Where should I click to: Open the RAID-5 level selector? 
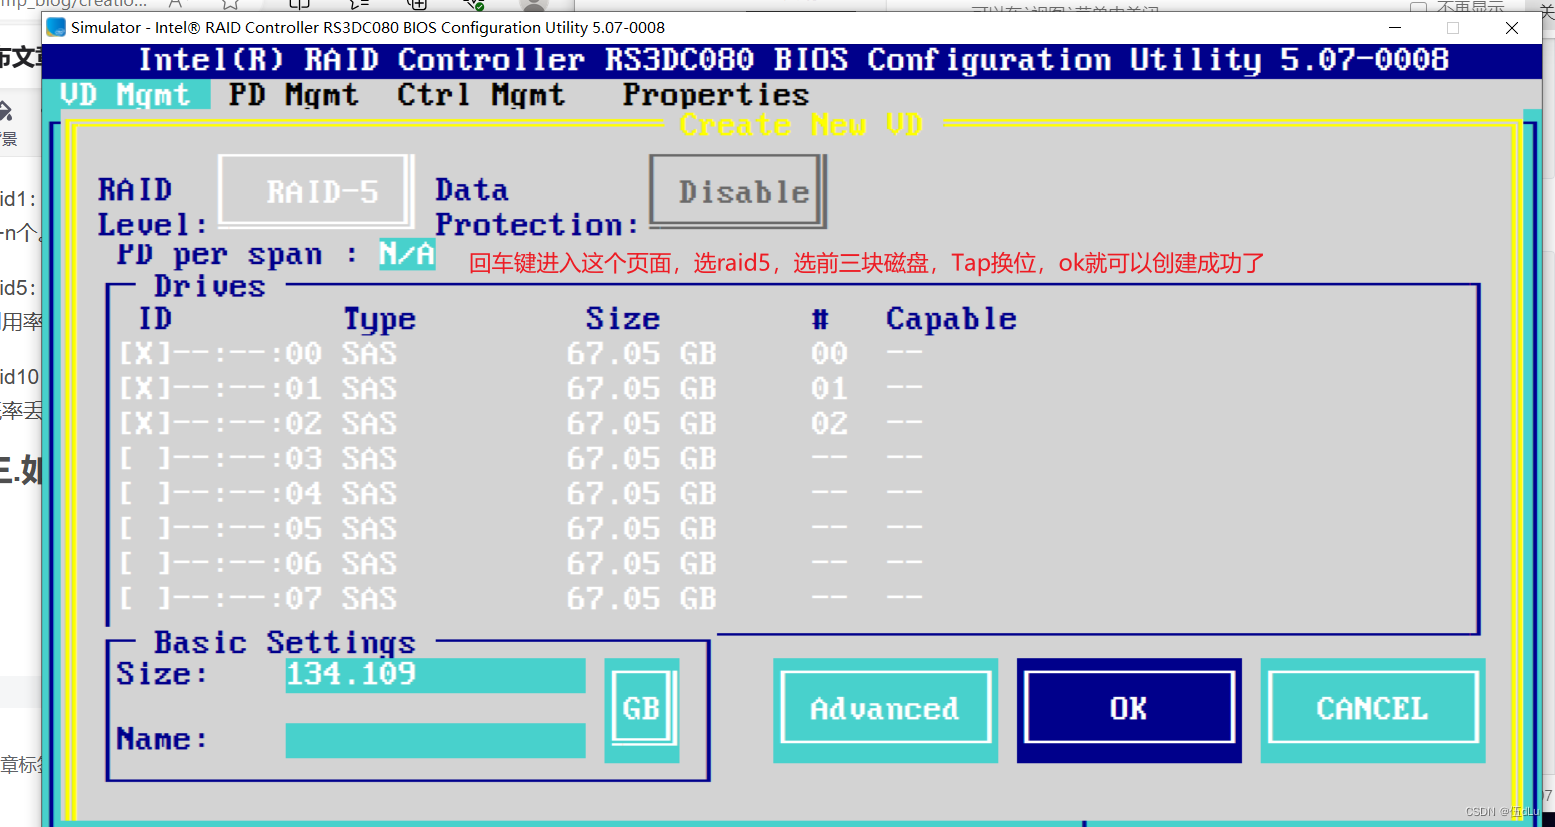316,191
